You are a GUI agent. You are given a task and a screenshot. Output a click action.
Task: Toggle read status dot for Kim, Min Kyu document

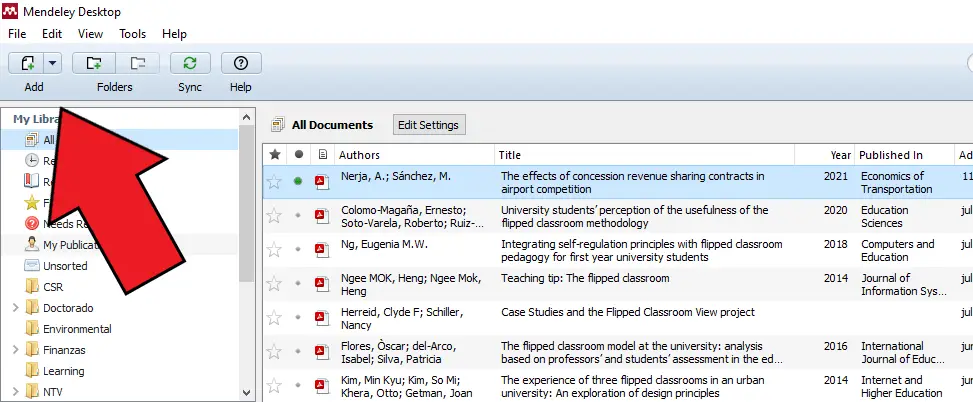point(298,385)
